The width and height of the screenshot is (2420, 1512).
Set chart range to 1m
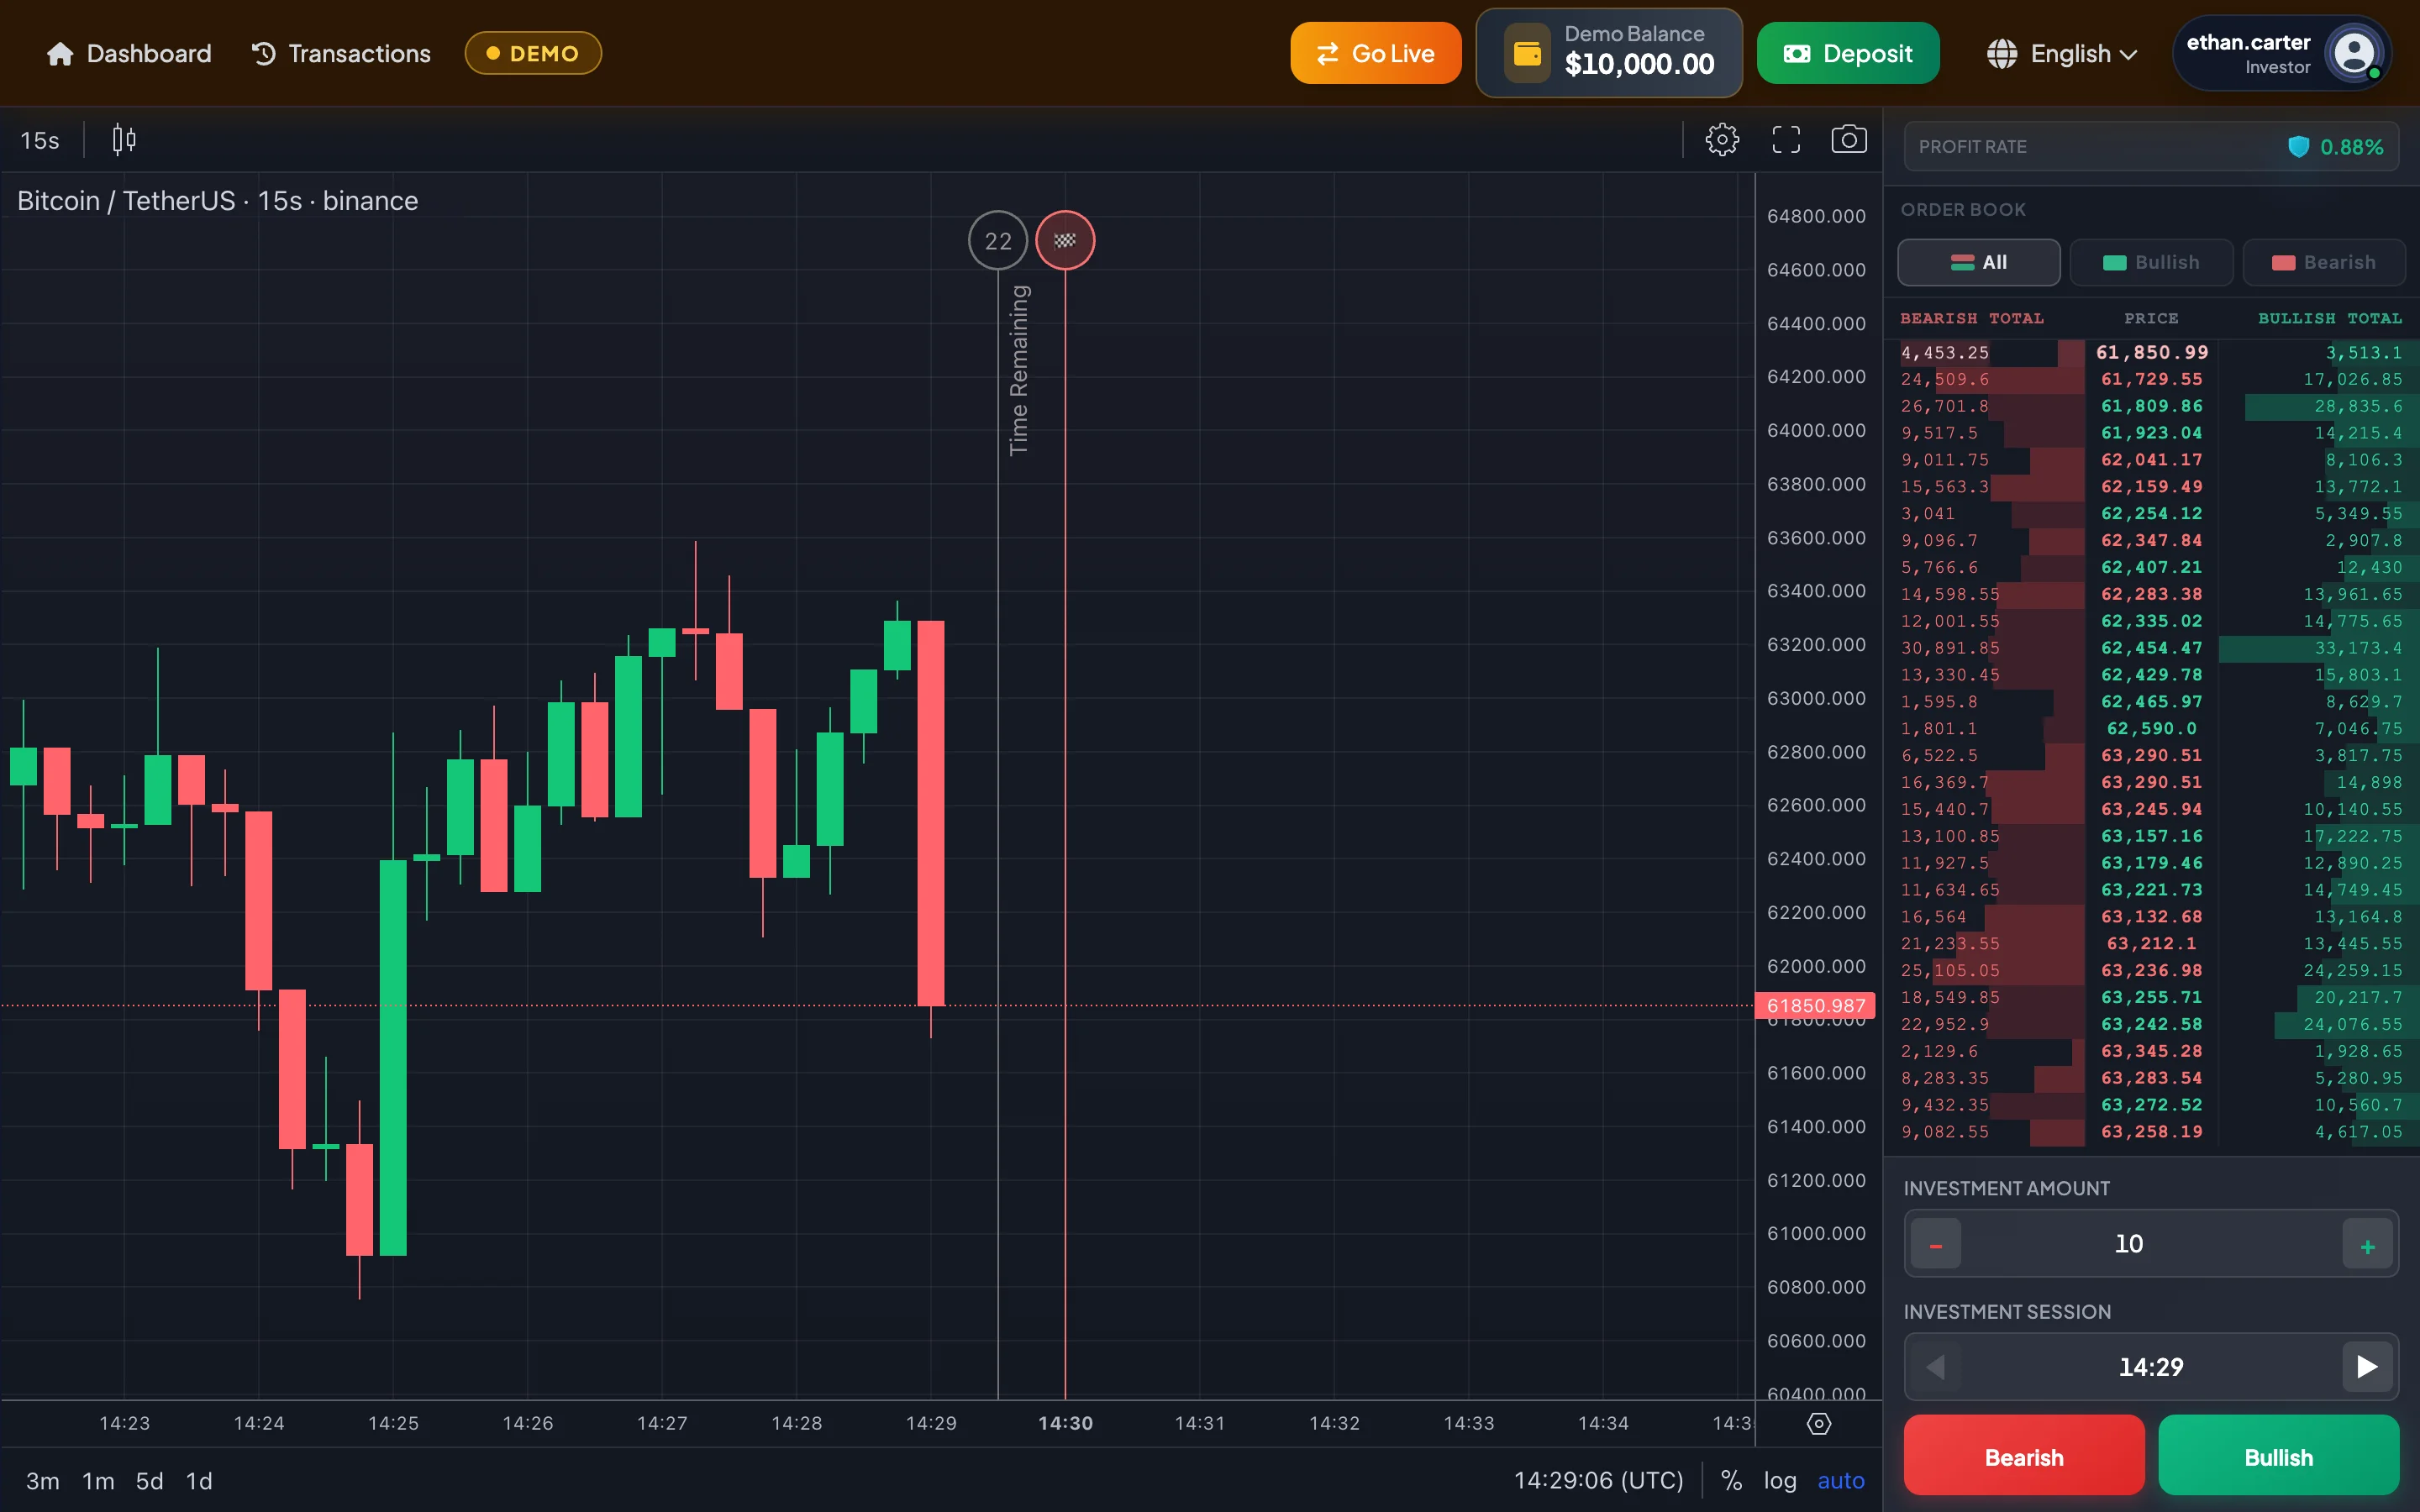coord(98,1481)
